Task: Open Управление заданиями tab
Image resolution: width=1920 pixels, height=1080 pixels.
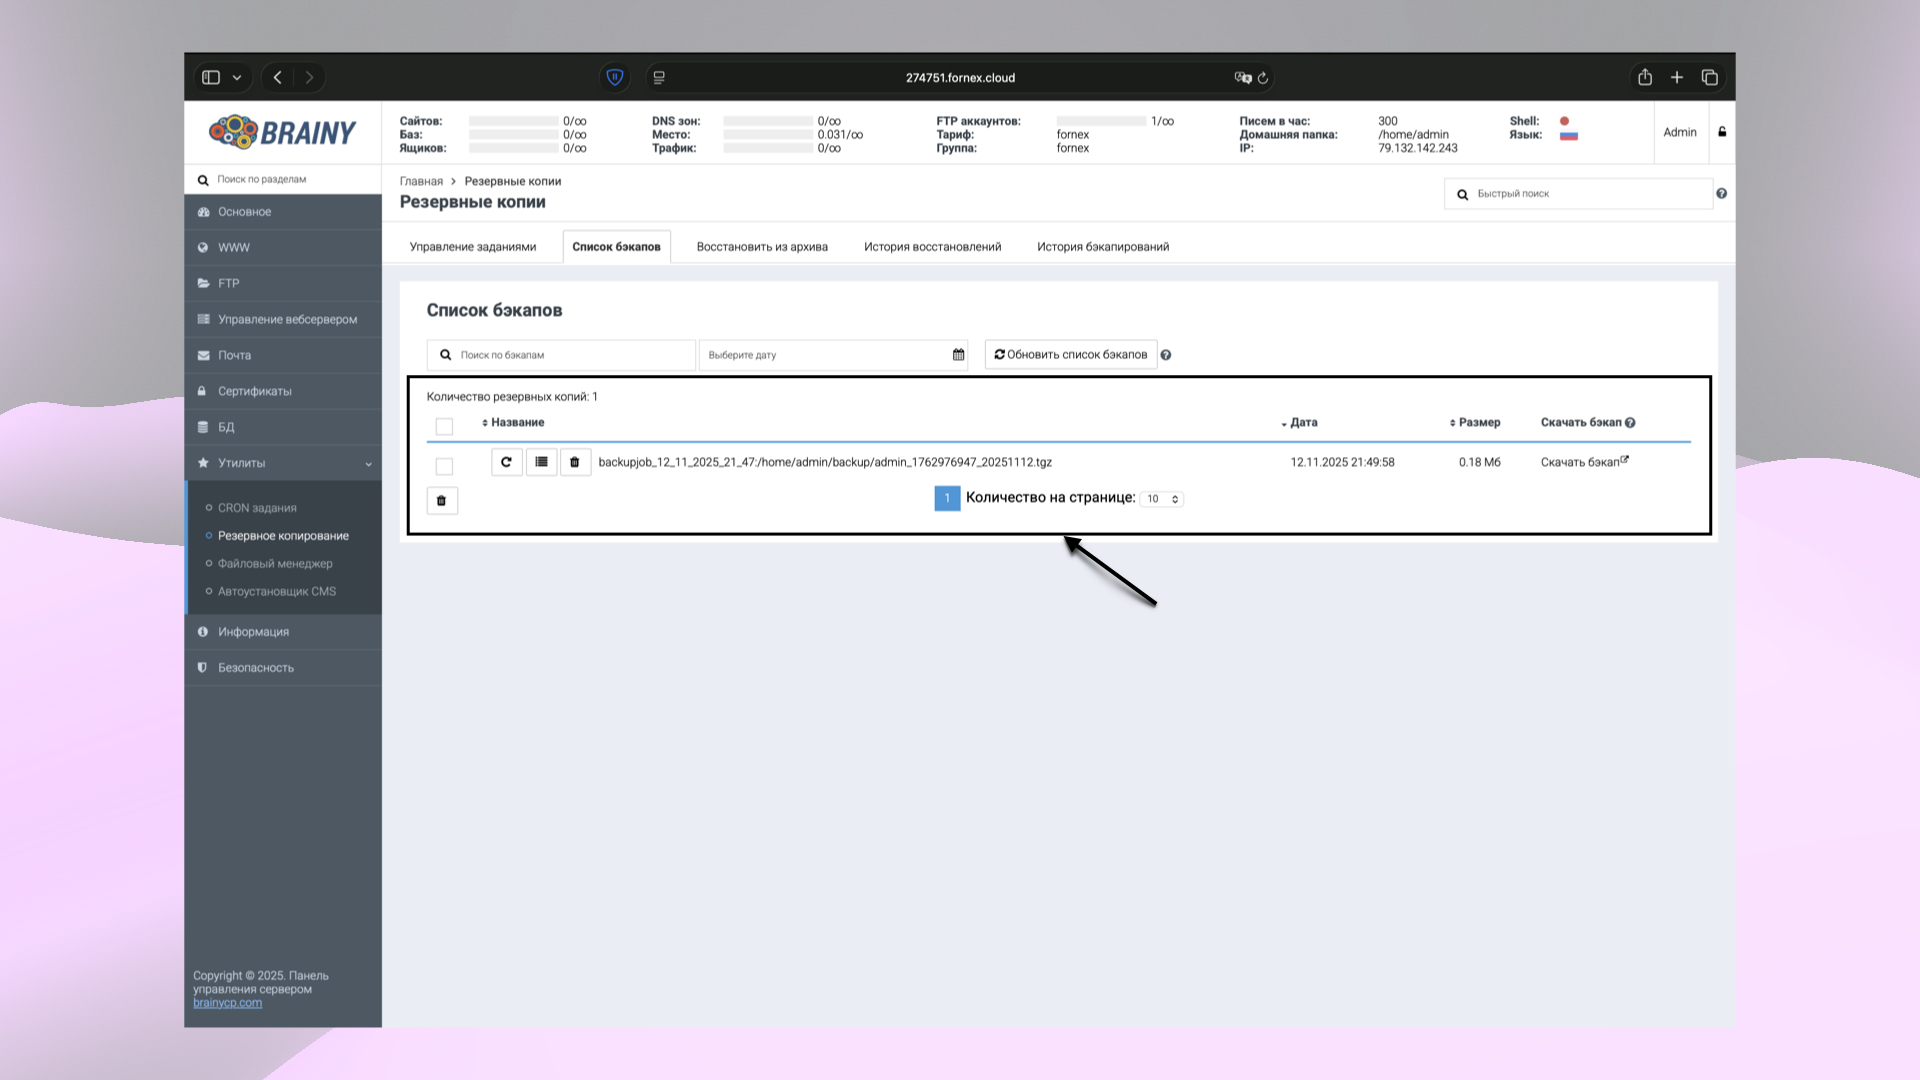Action: click(x=473, y=247)
